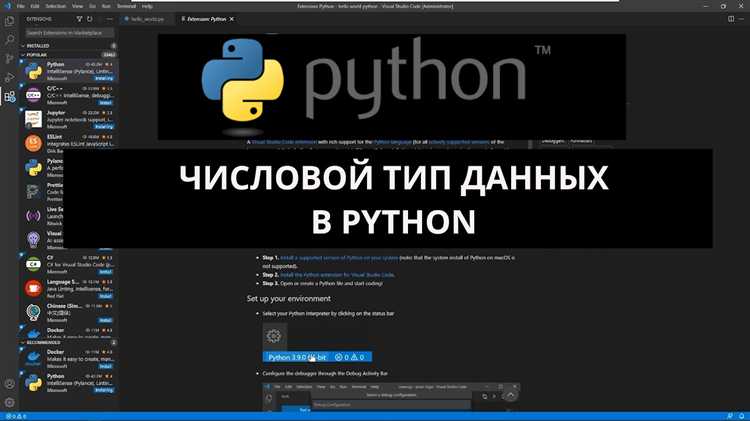Select the Extensions view icon
The width and height of the screenshot is (750, 421).
click(10, 97)
